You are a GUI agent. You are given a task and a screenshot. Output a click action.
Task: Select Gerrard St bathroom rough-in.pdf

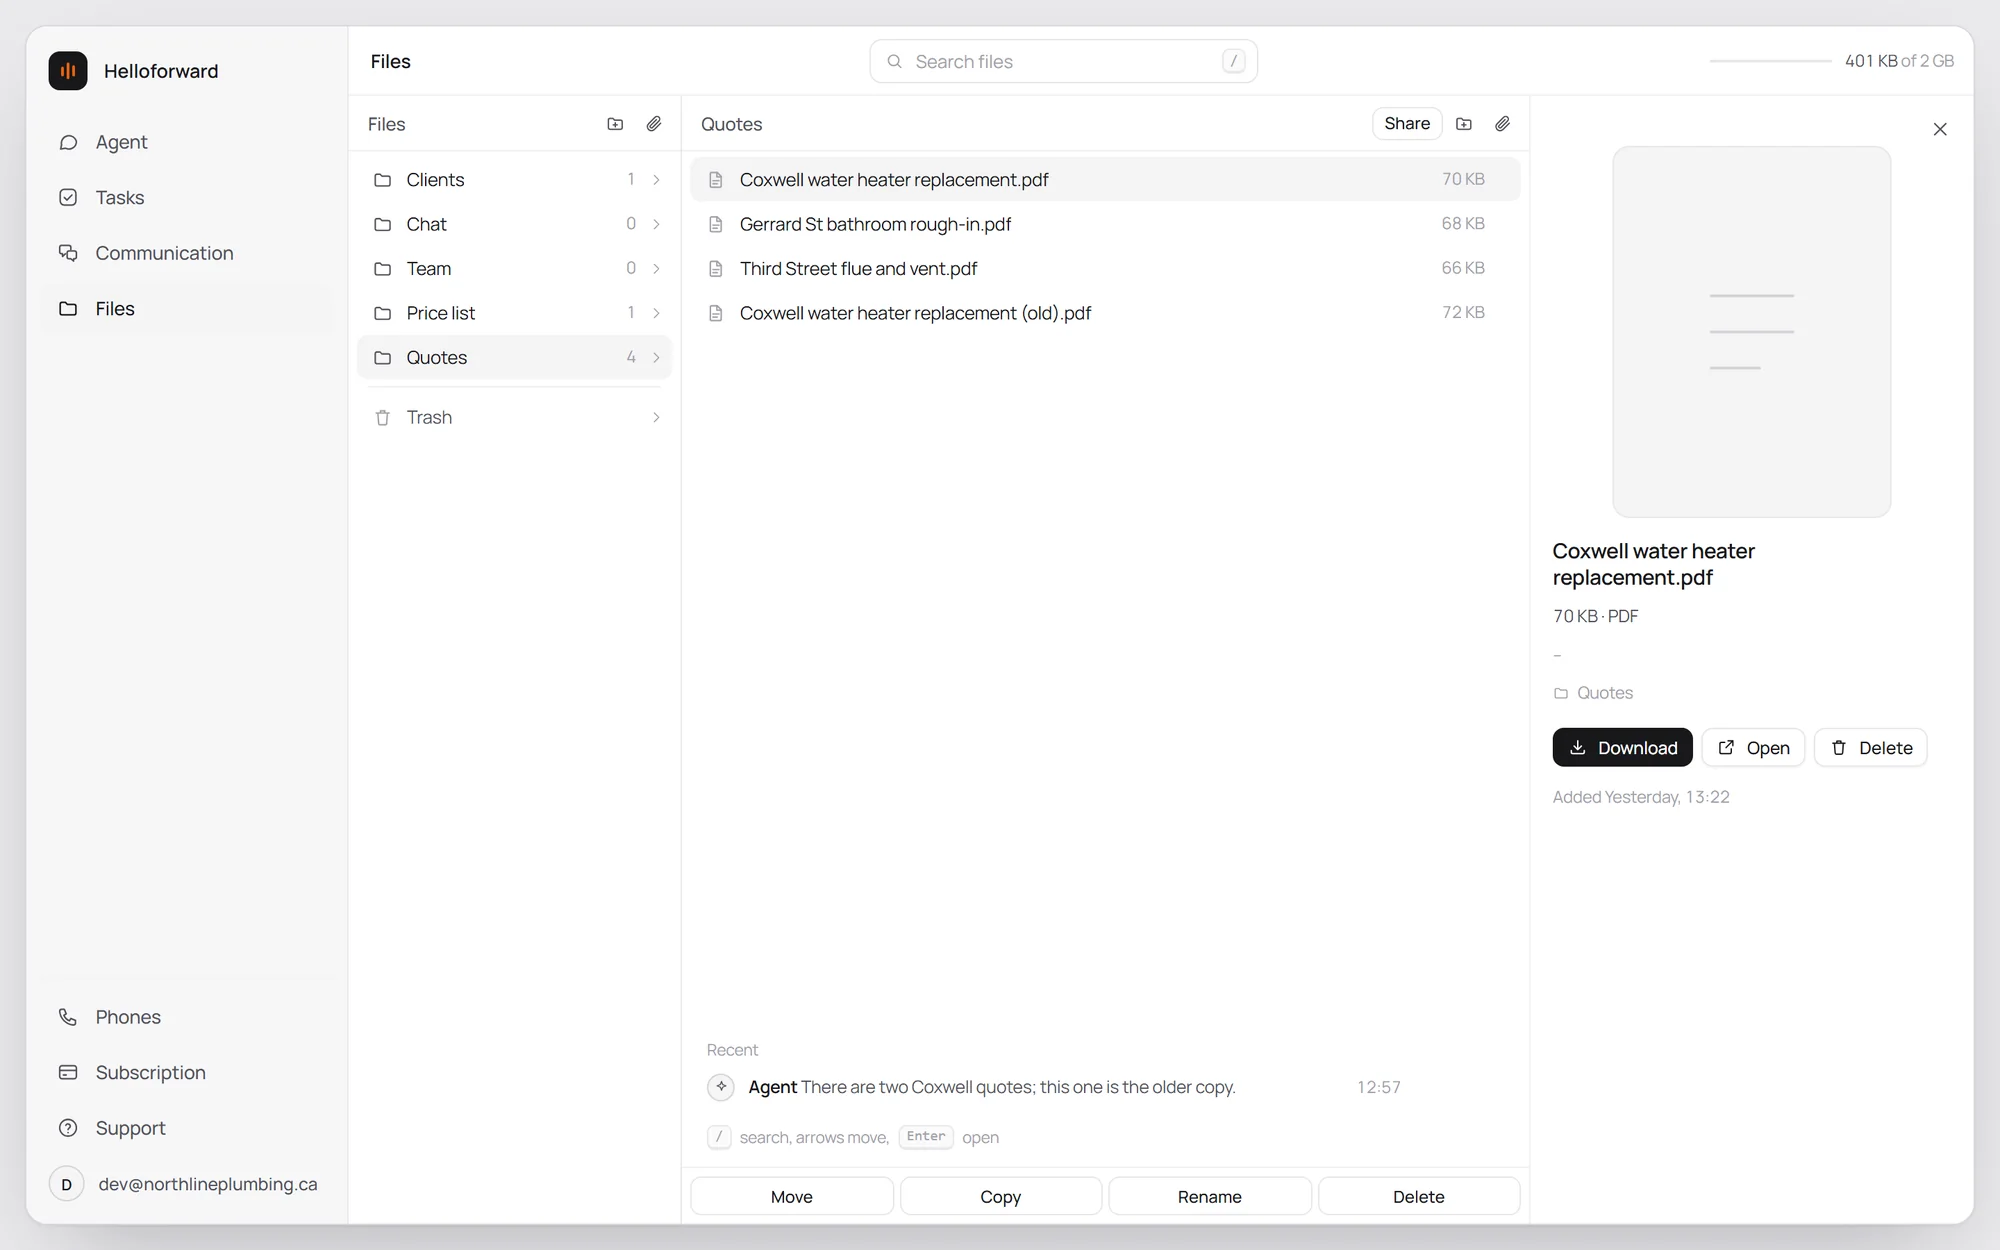point(1105,224)
